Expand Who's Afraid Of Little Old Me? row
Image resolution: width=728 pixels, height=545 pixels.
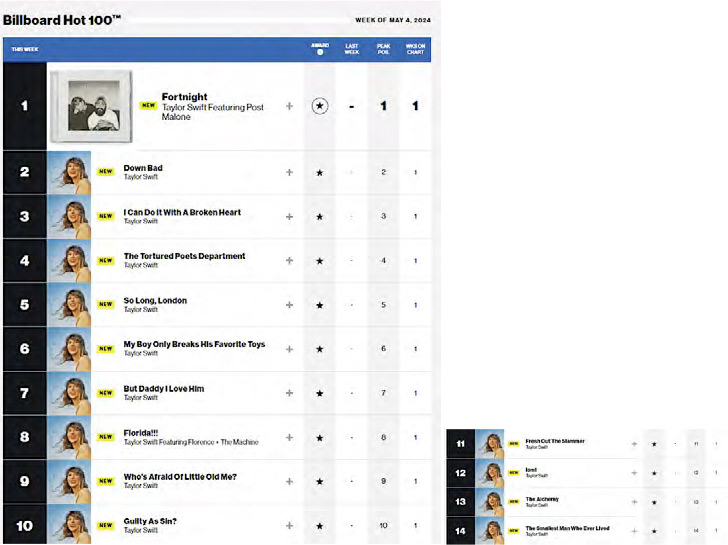click(x=289, y=481)
